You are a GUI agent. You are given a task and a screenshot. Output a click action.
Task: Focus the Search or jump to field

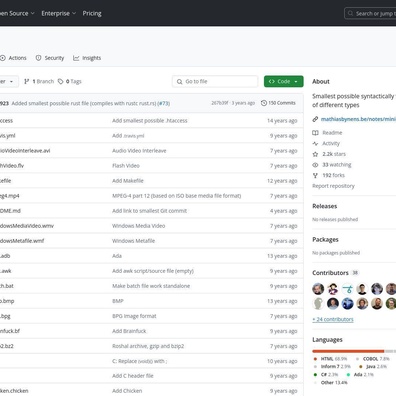(x=370, y=13)
